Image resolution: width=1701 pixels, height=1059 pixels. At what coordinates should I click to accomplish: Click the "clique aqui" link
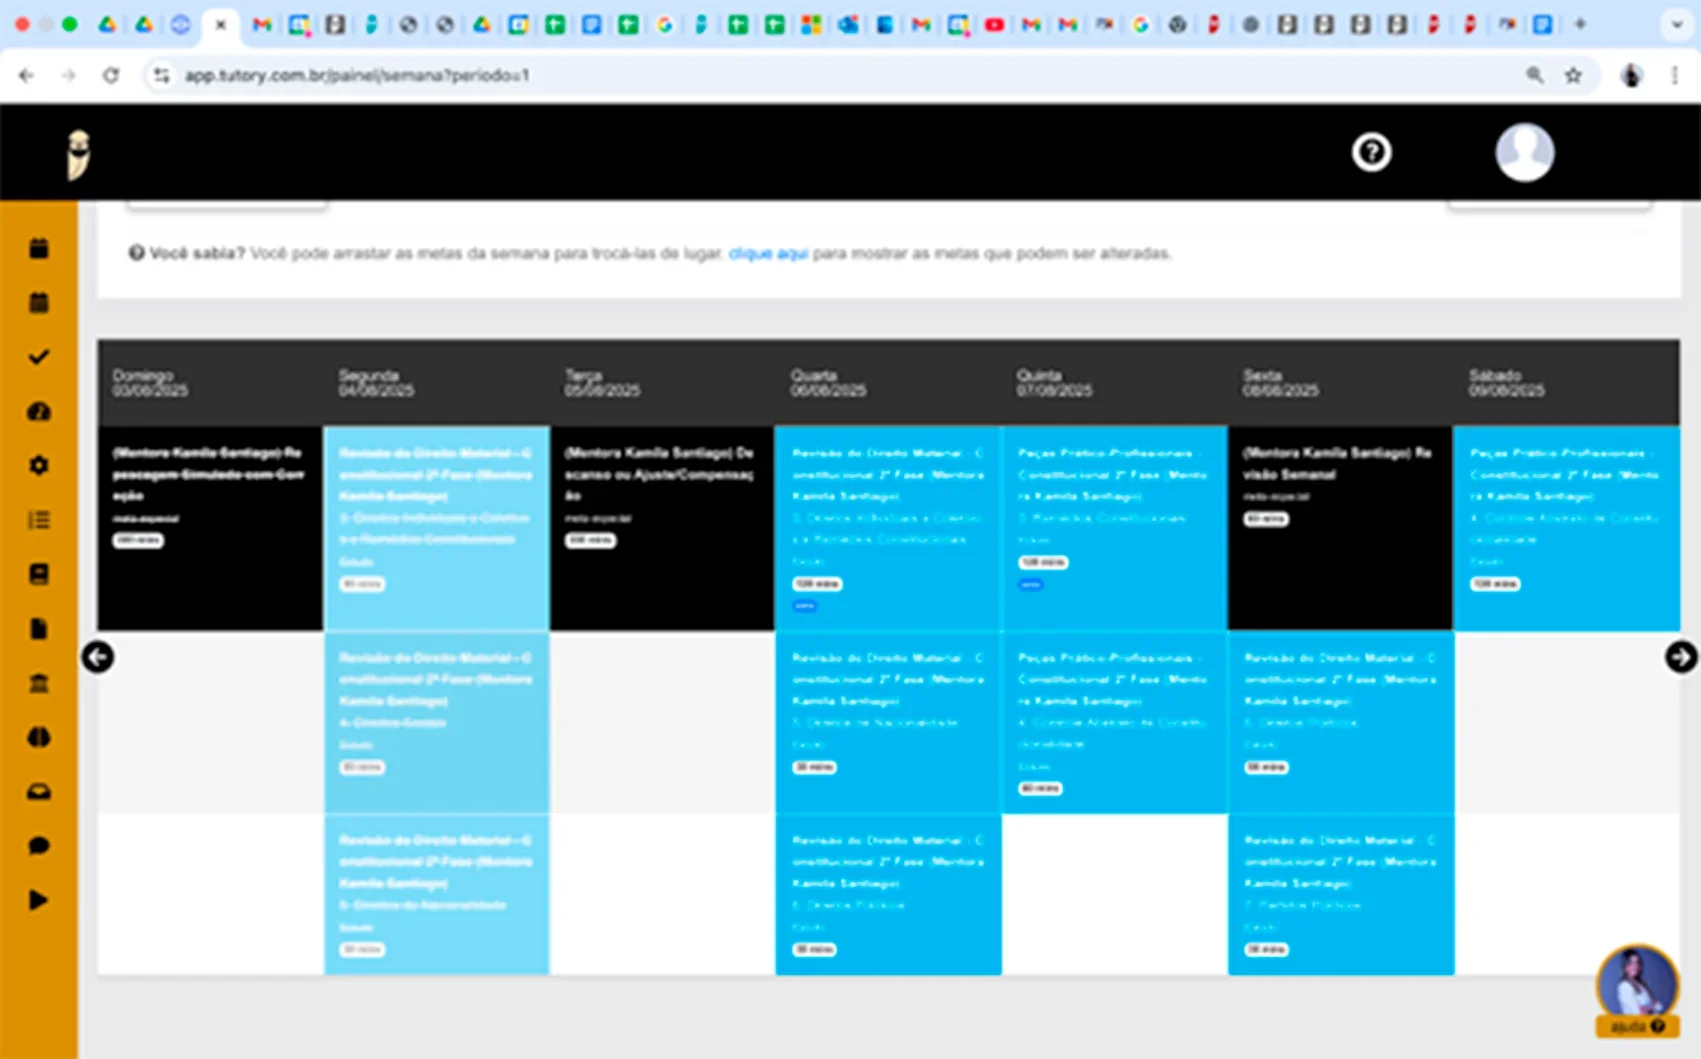pos(767,254)
